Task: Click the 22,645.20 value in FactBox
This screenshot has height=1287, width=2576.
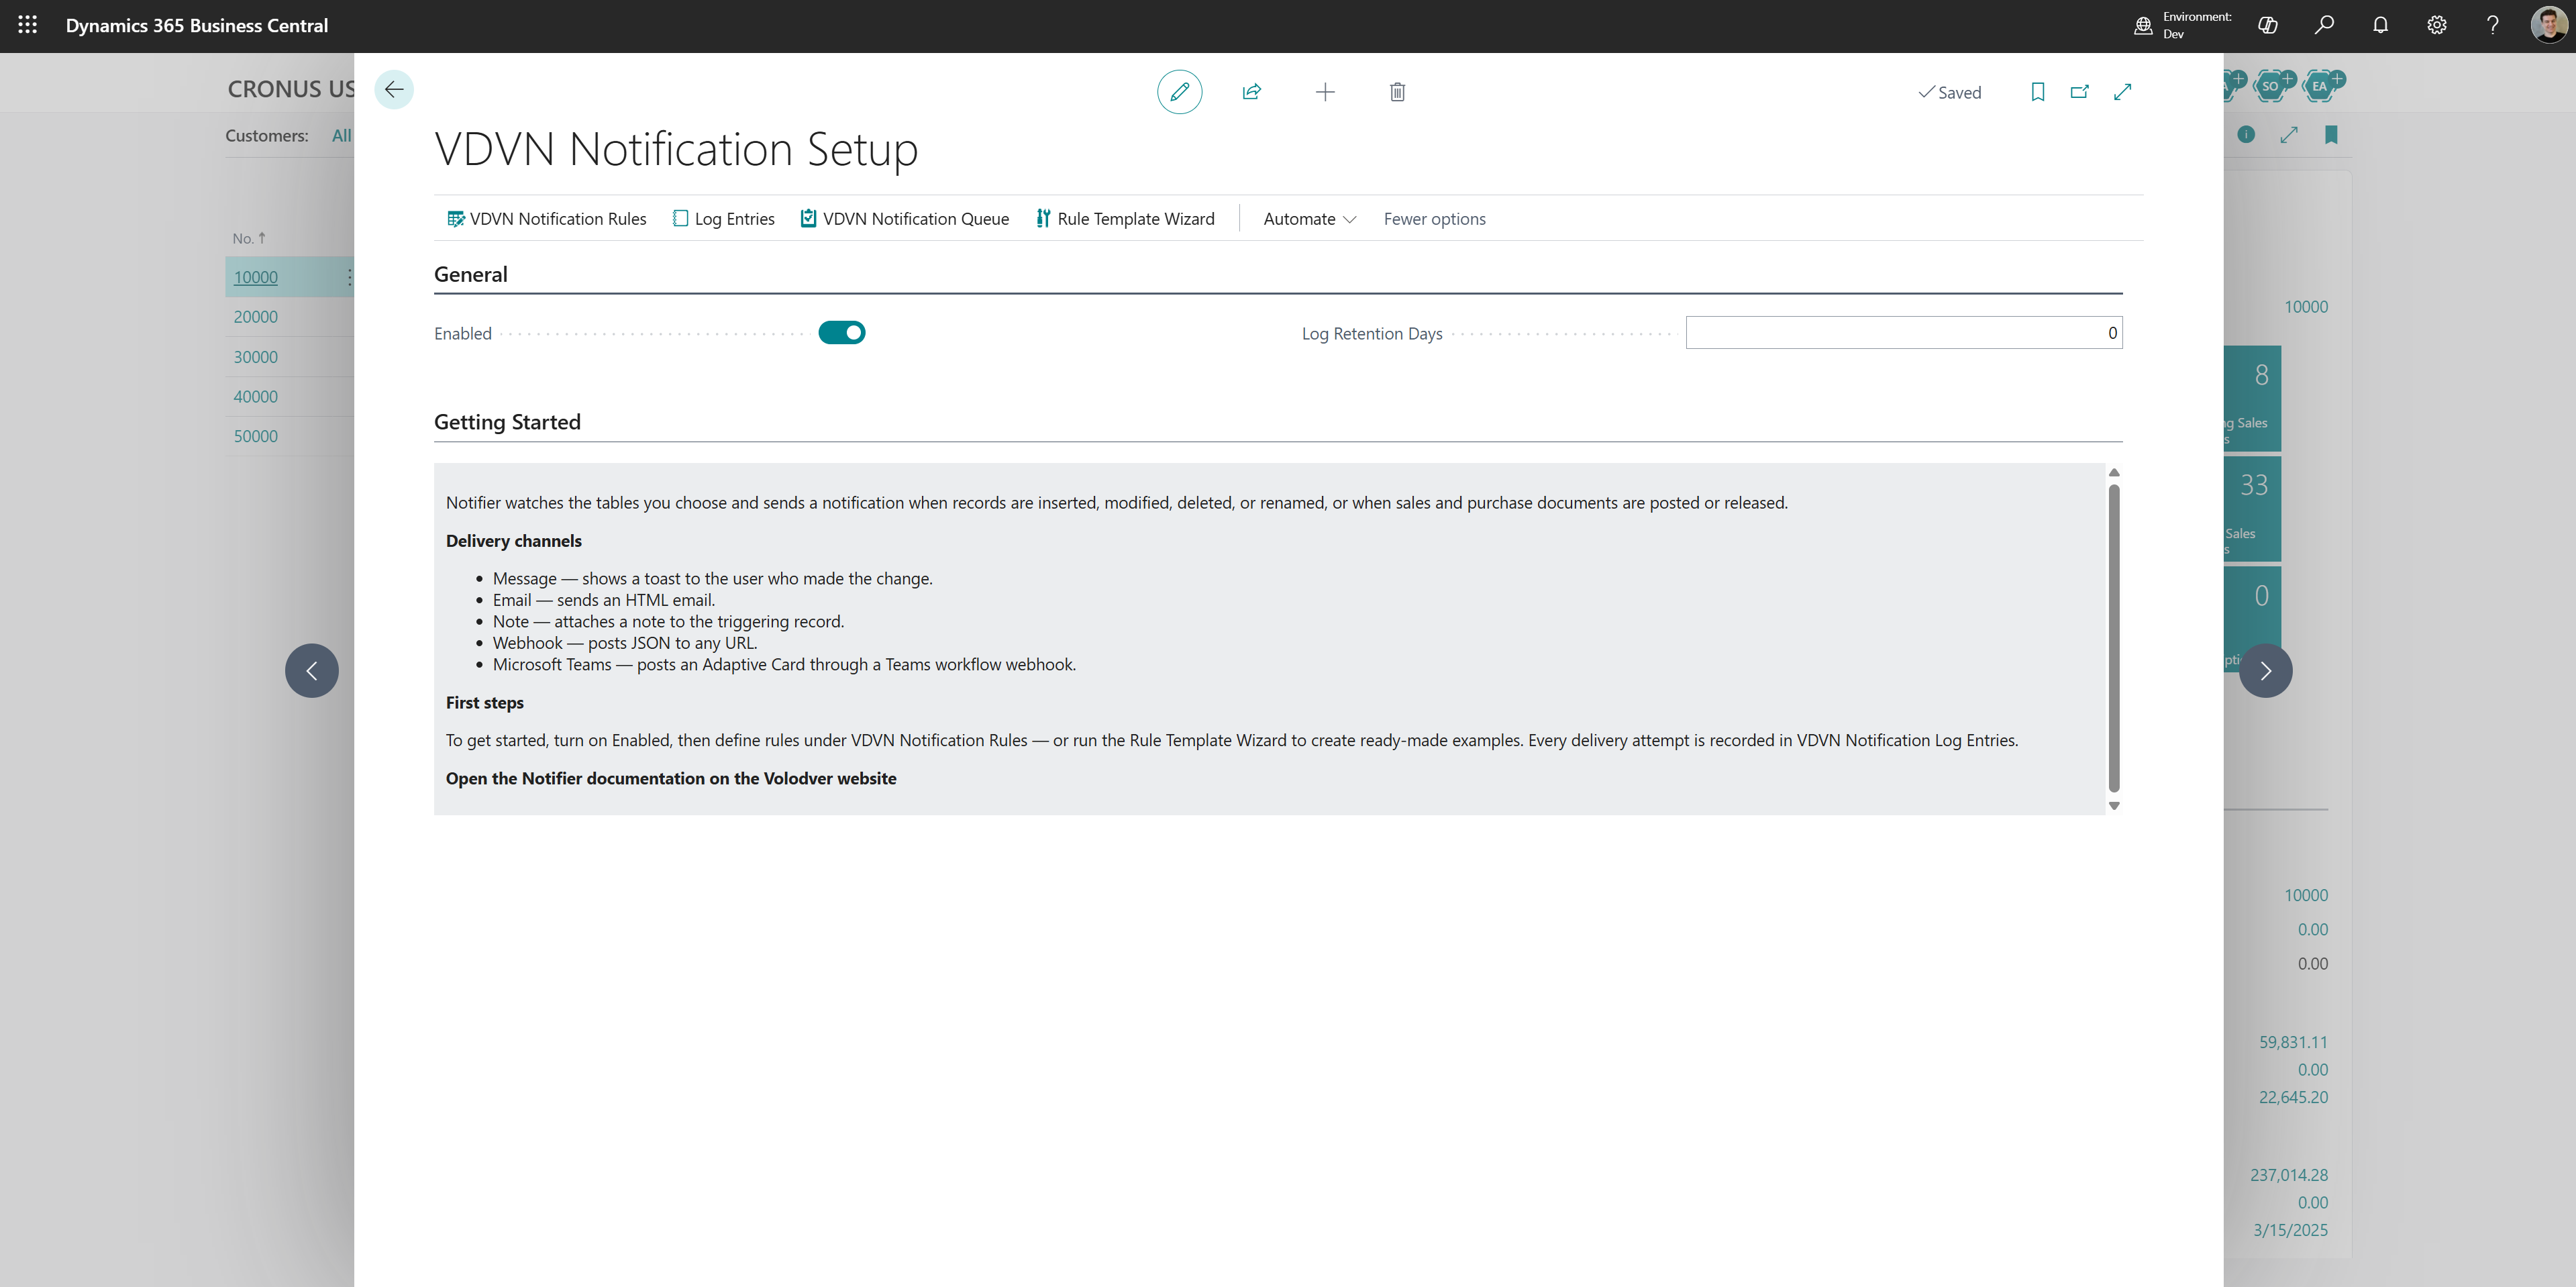Action: [x=2292, y=1097]
